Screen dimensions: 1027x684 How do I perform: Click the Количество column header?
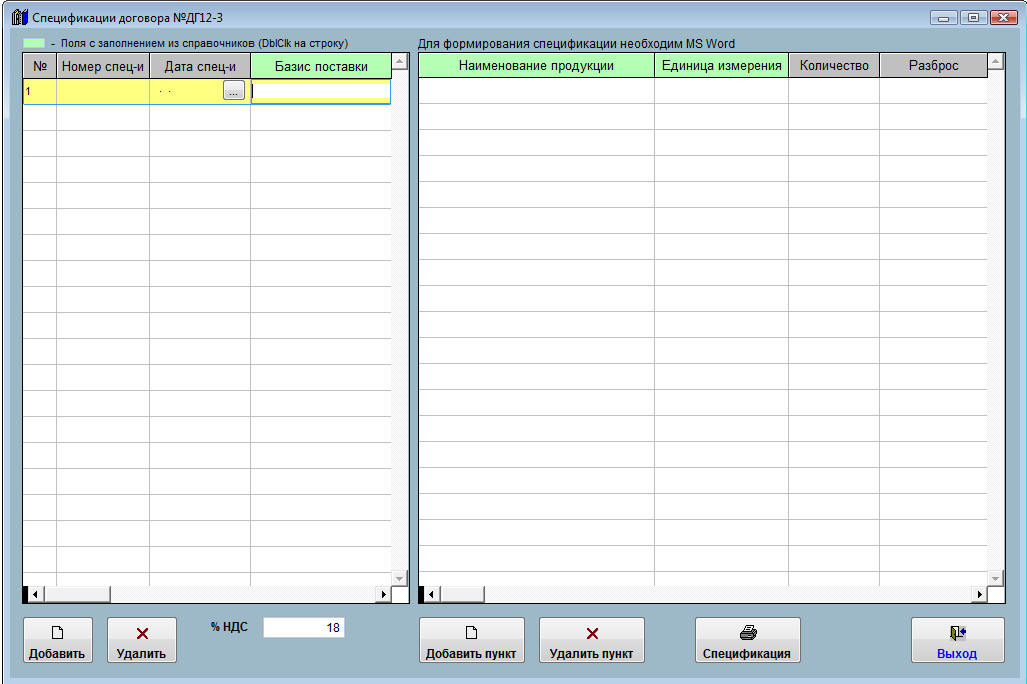pos(834,66)
